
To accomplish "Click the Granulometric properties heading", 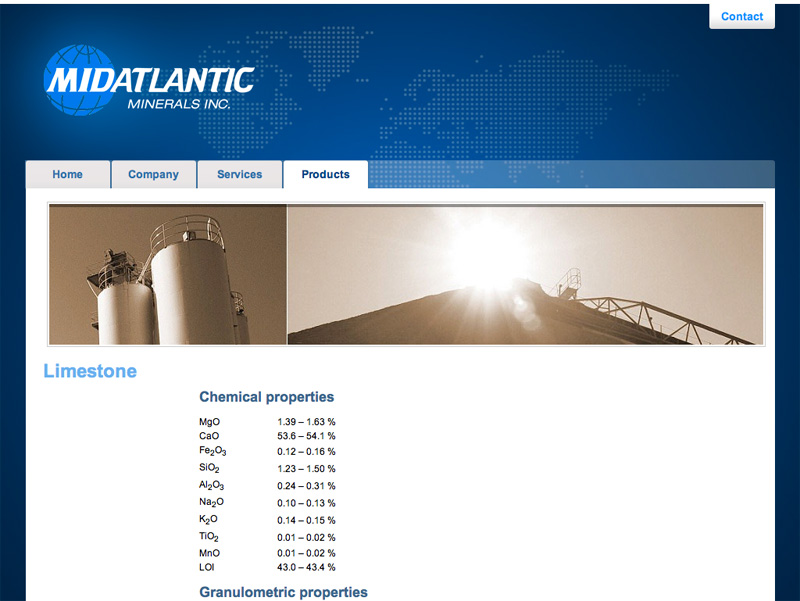I will point(283,592).
